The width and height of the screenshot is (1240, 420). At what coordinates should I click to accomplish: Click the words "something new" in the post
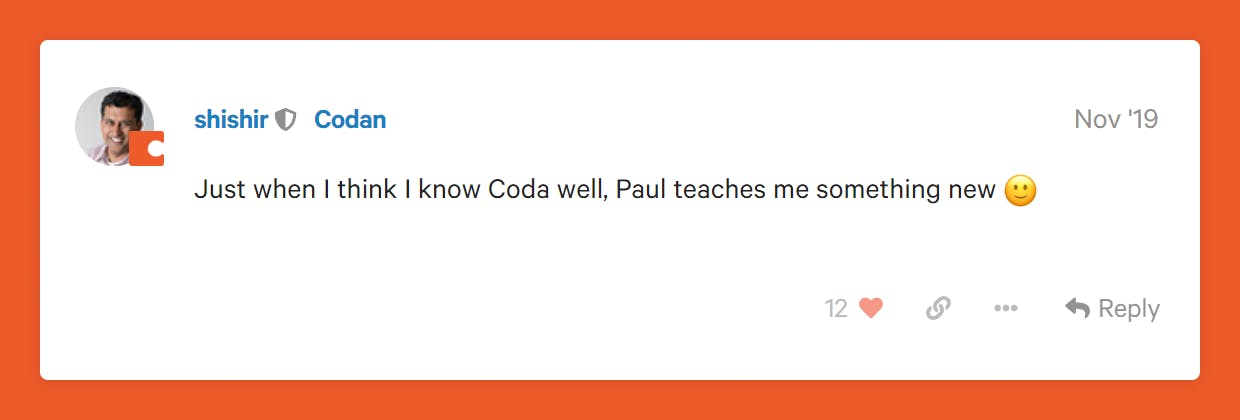pyautogui.click(x=906, y=190)
